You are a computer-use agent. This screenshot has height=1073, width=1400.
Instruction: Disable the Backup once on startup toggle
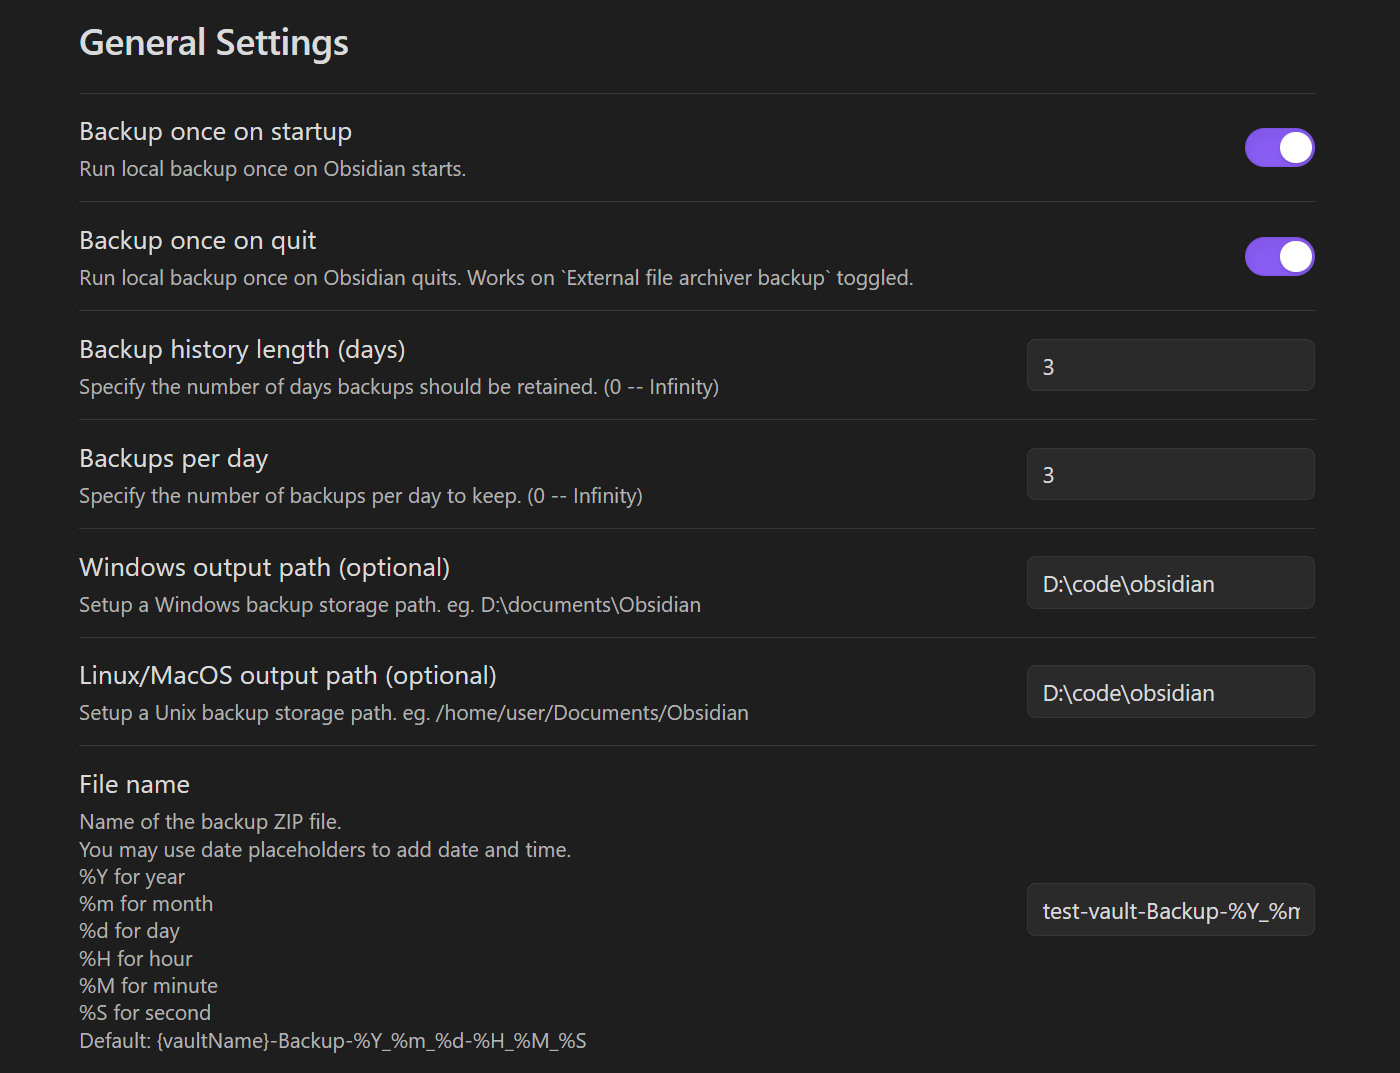coord(1279,148)
